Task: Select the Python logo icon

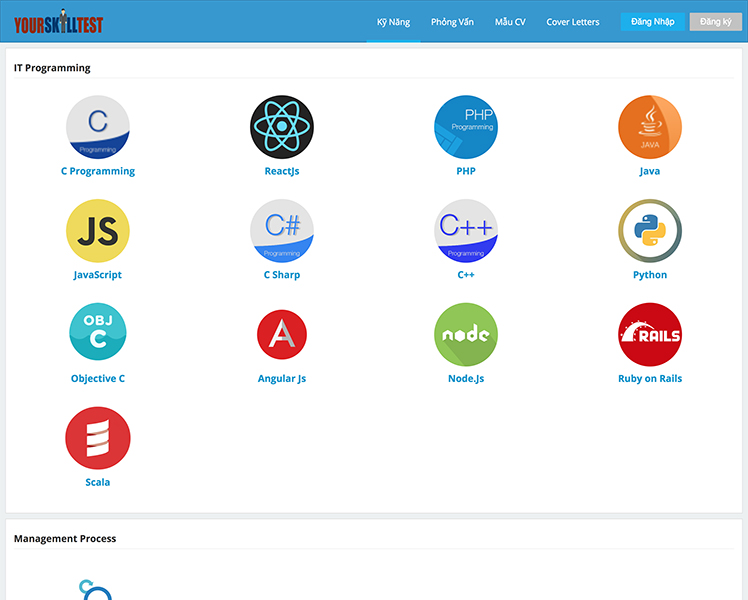Action: click(x=650, y=231)
